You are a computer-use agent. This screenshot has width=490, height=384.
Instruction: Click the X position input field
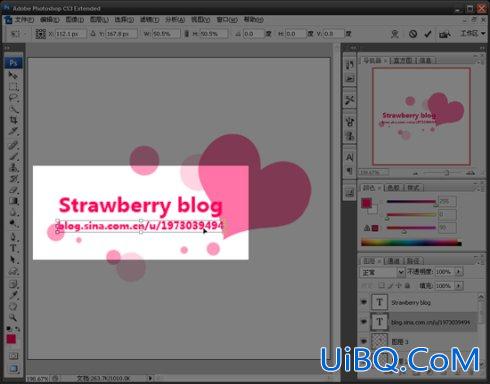(71, 34)
